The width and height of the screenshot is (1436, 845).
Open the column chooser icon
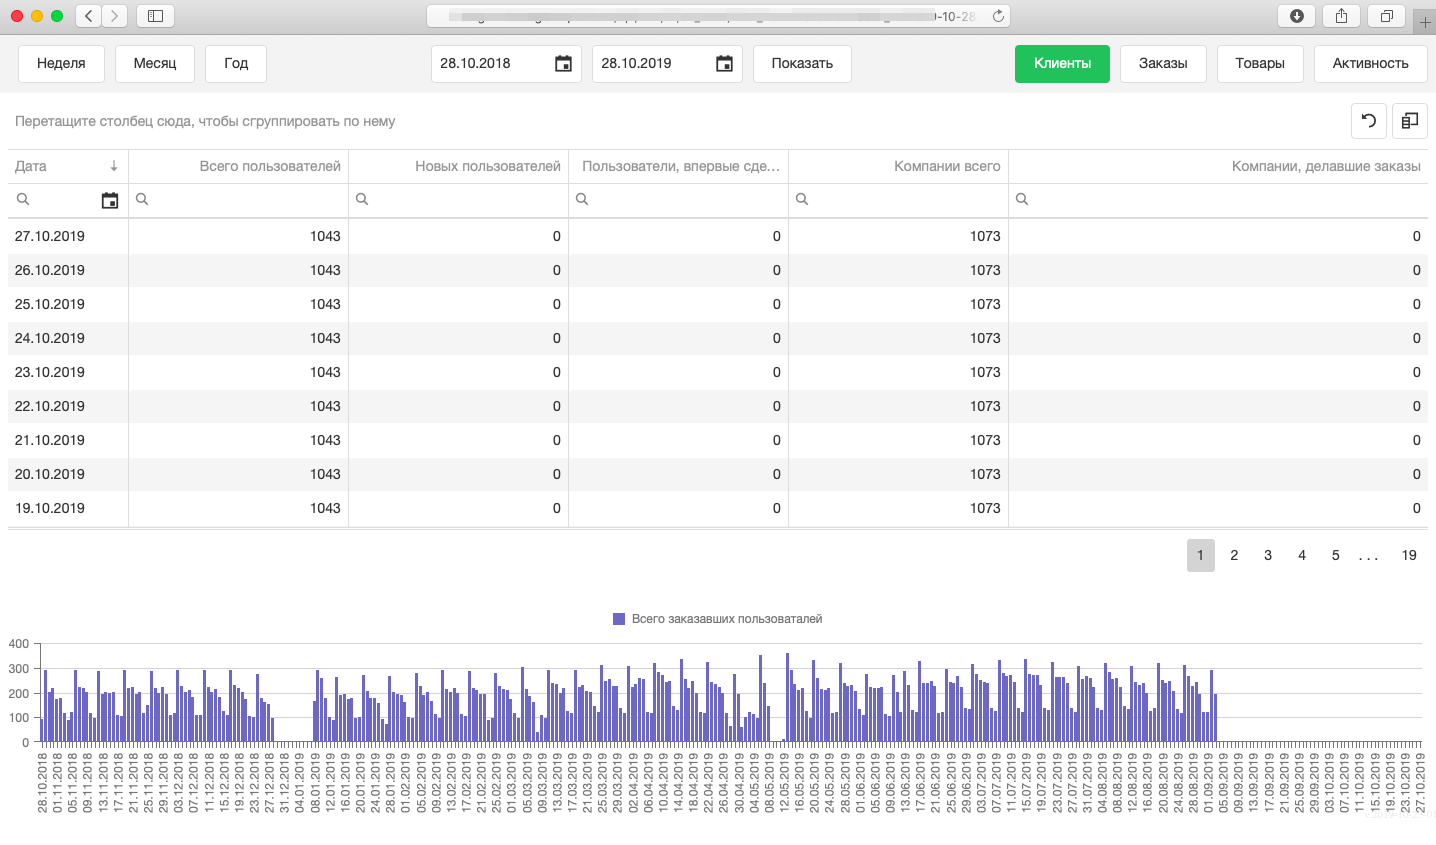click(1409, 121)
